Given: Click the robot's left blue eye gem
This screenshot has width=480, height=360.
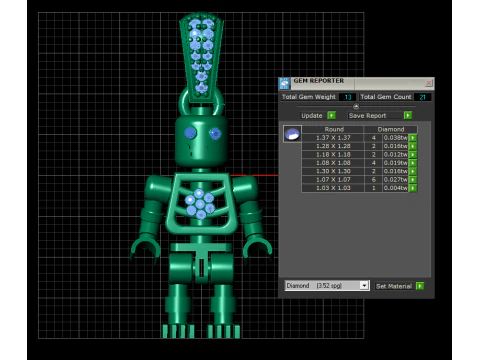Looking at the screenshot, I should 190,133.
